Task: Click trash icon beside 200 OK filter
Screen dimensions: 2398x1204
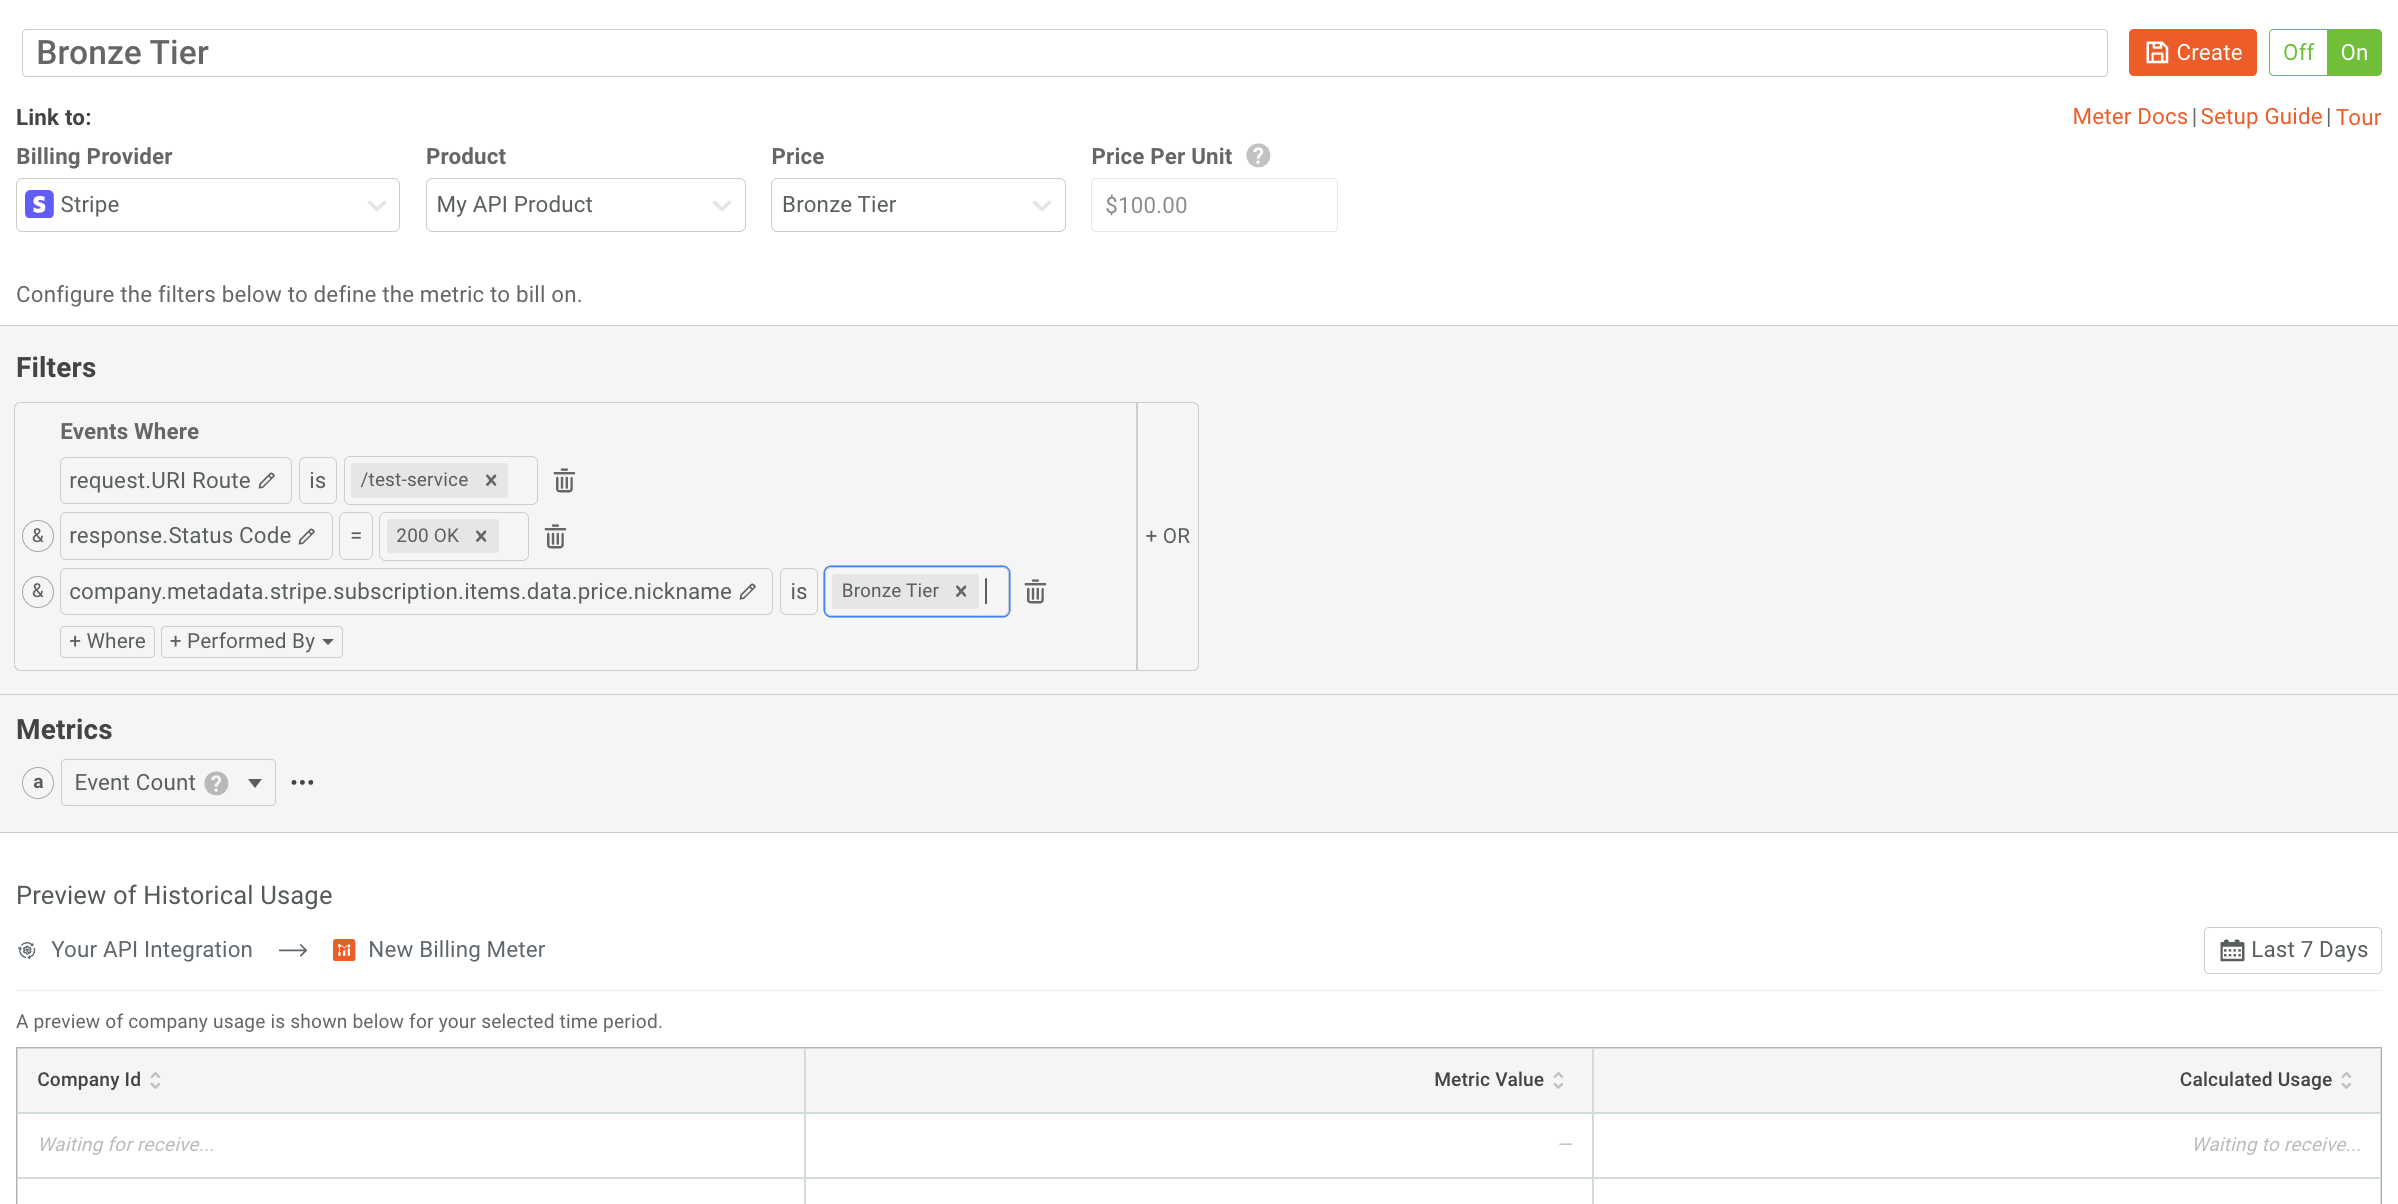Action: pyautogui.click(x=555, y=537)
